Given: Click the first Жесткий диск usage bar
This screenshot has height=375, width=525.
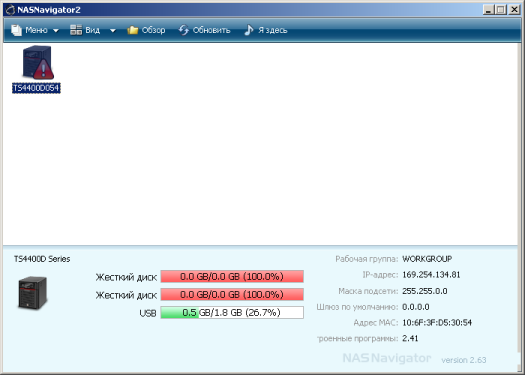Looking at the screenshot, I should point(232,277).
